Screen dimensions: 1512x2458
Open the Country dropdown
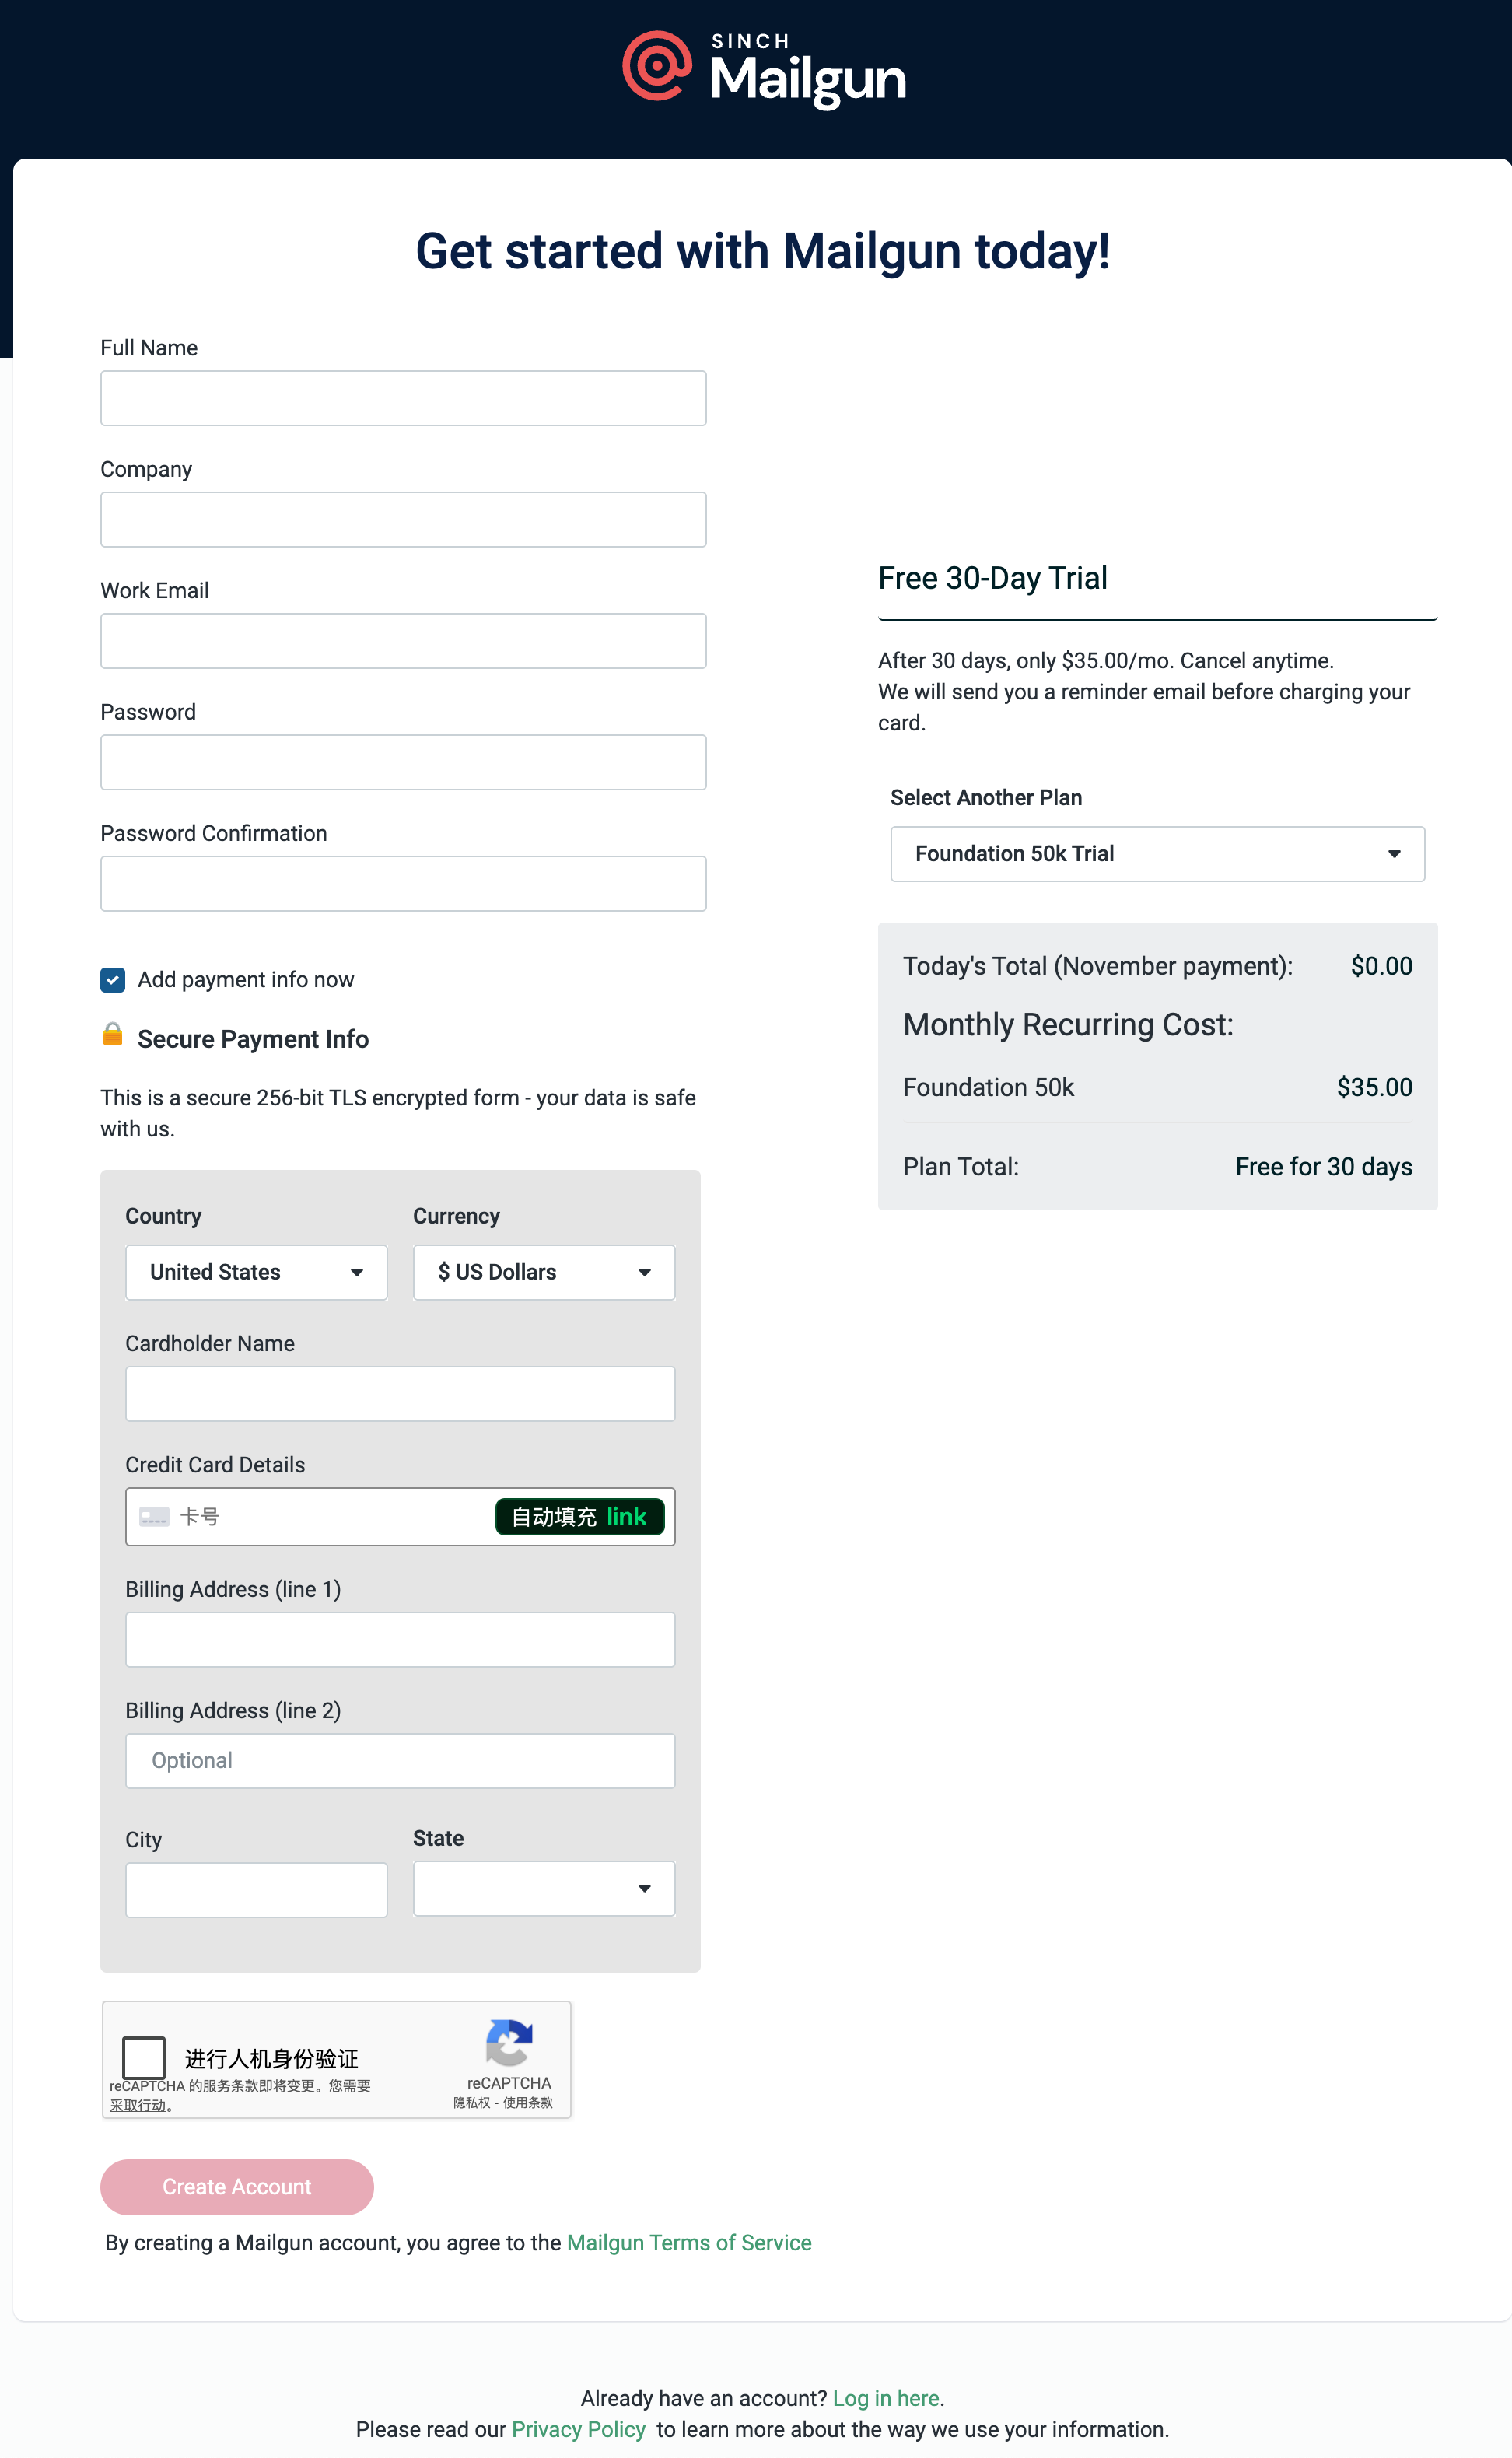pyautogui.click(x=256, y=1272)
